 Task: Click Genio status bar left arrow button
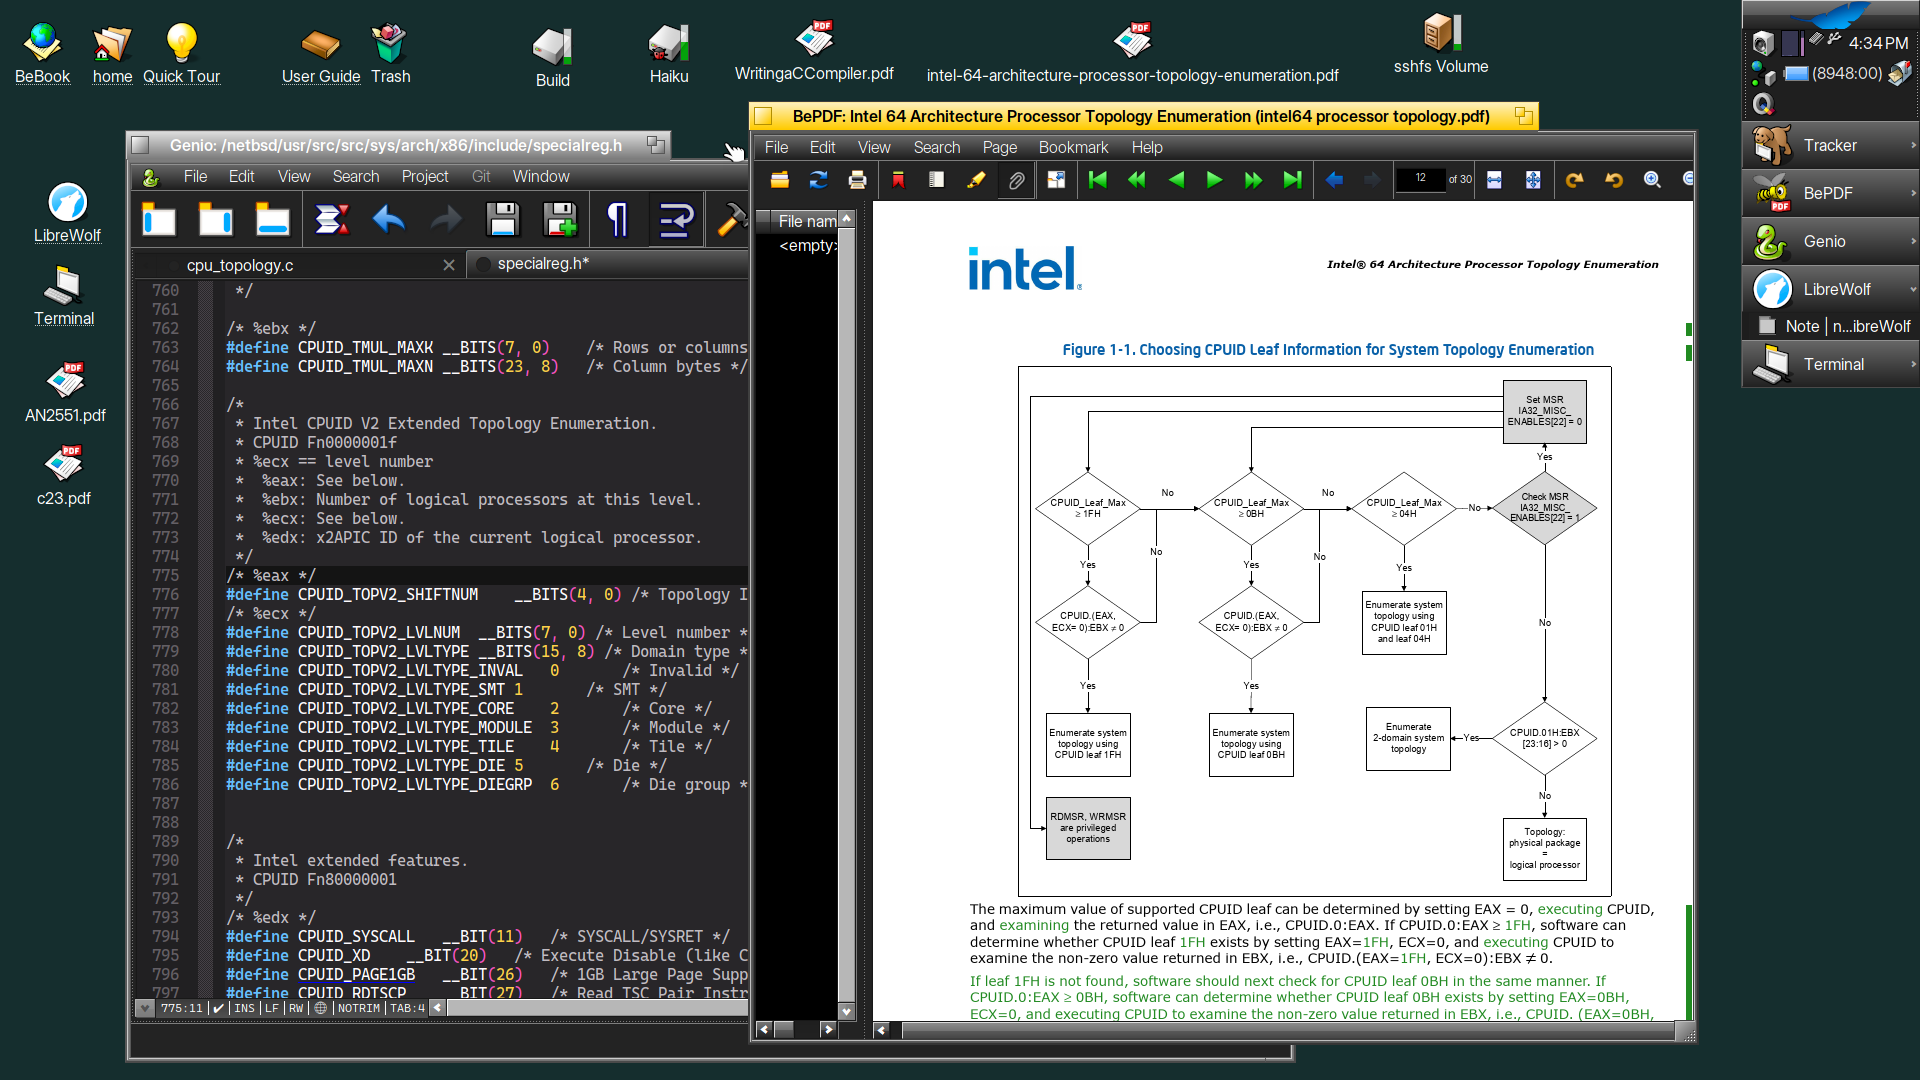437,1008
